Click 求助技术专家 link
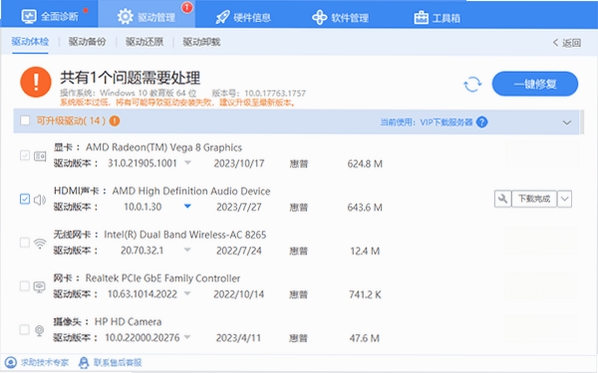 [x=45, y=362]
